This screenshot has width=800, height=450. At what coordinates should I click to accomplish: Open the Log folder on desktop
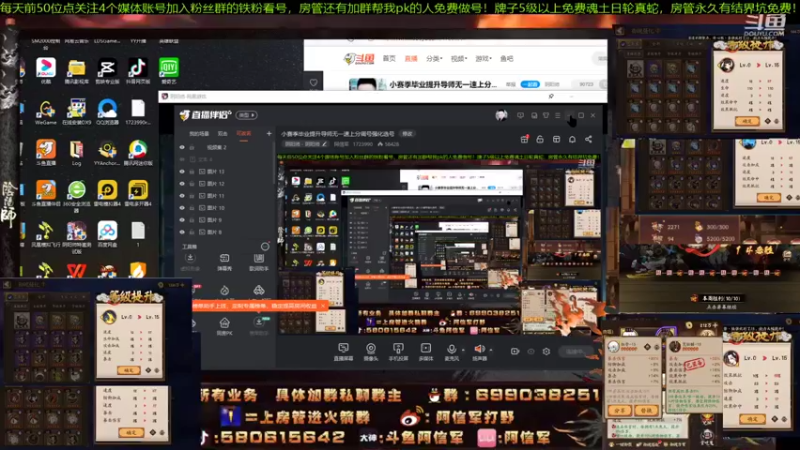76,153
